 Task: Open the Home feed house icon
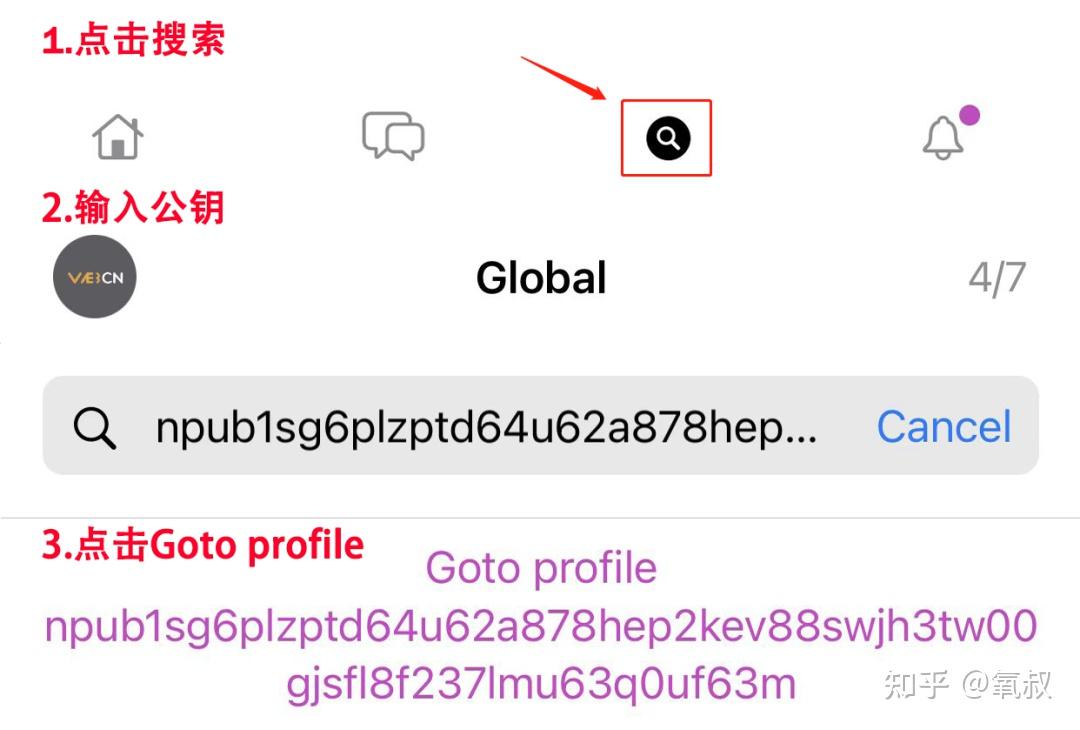click(118, 136)
